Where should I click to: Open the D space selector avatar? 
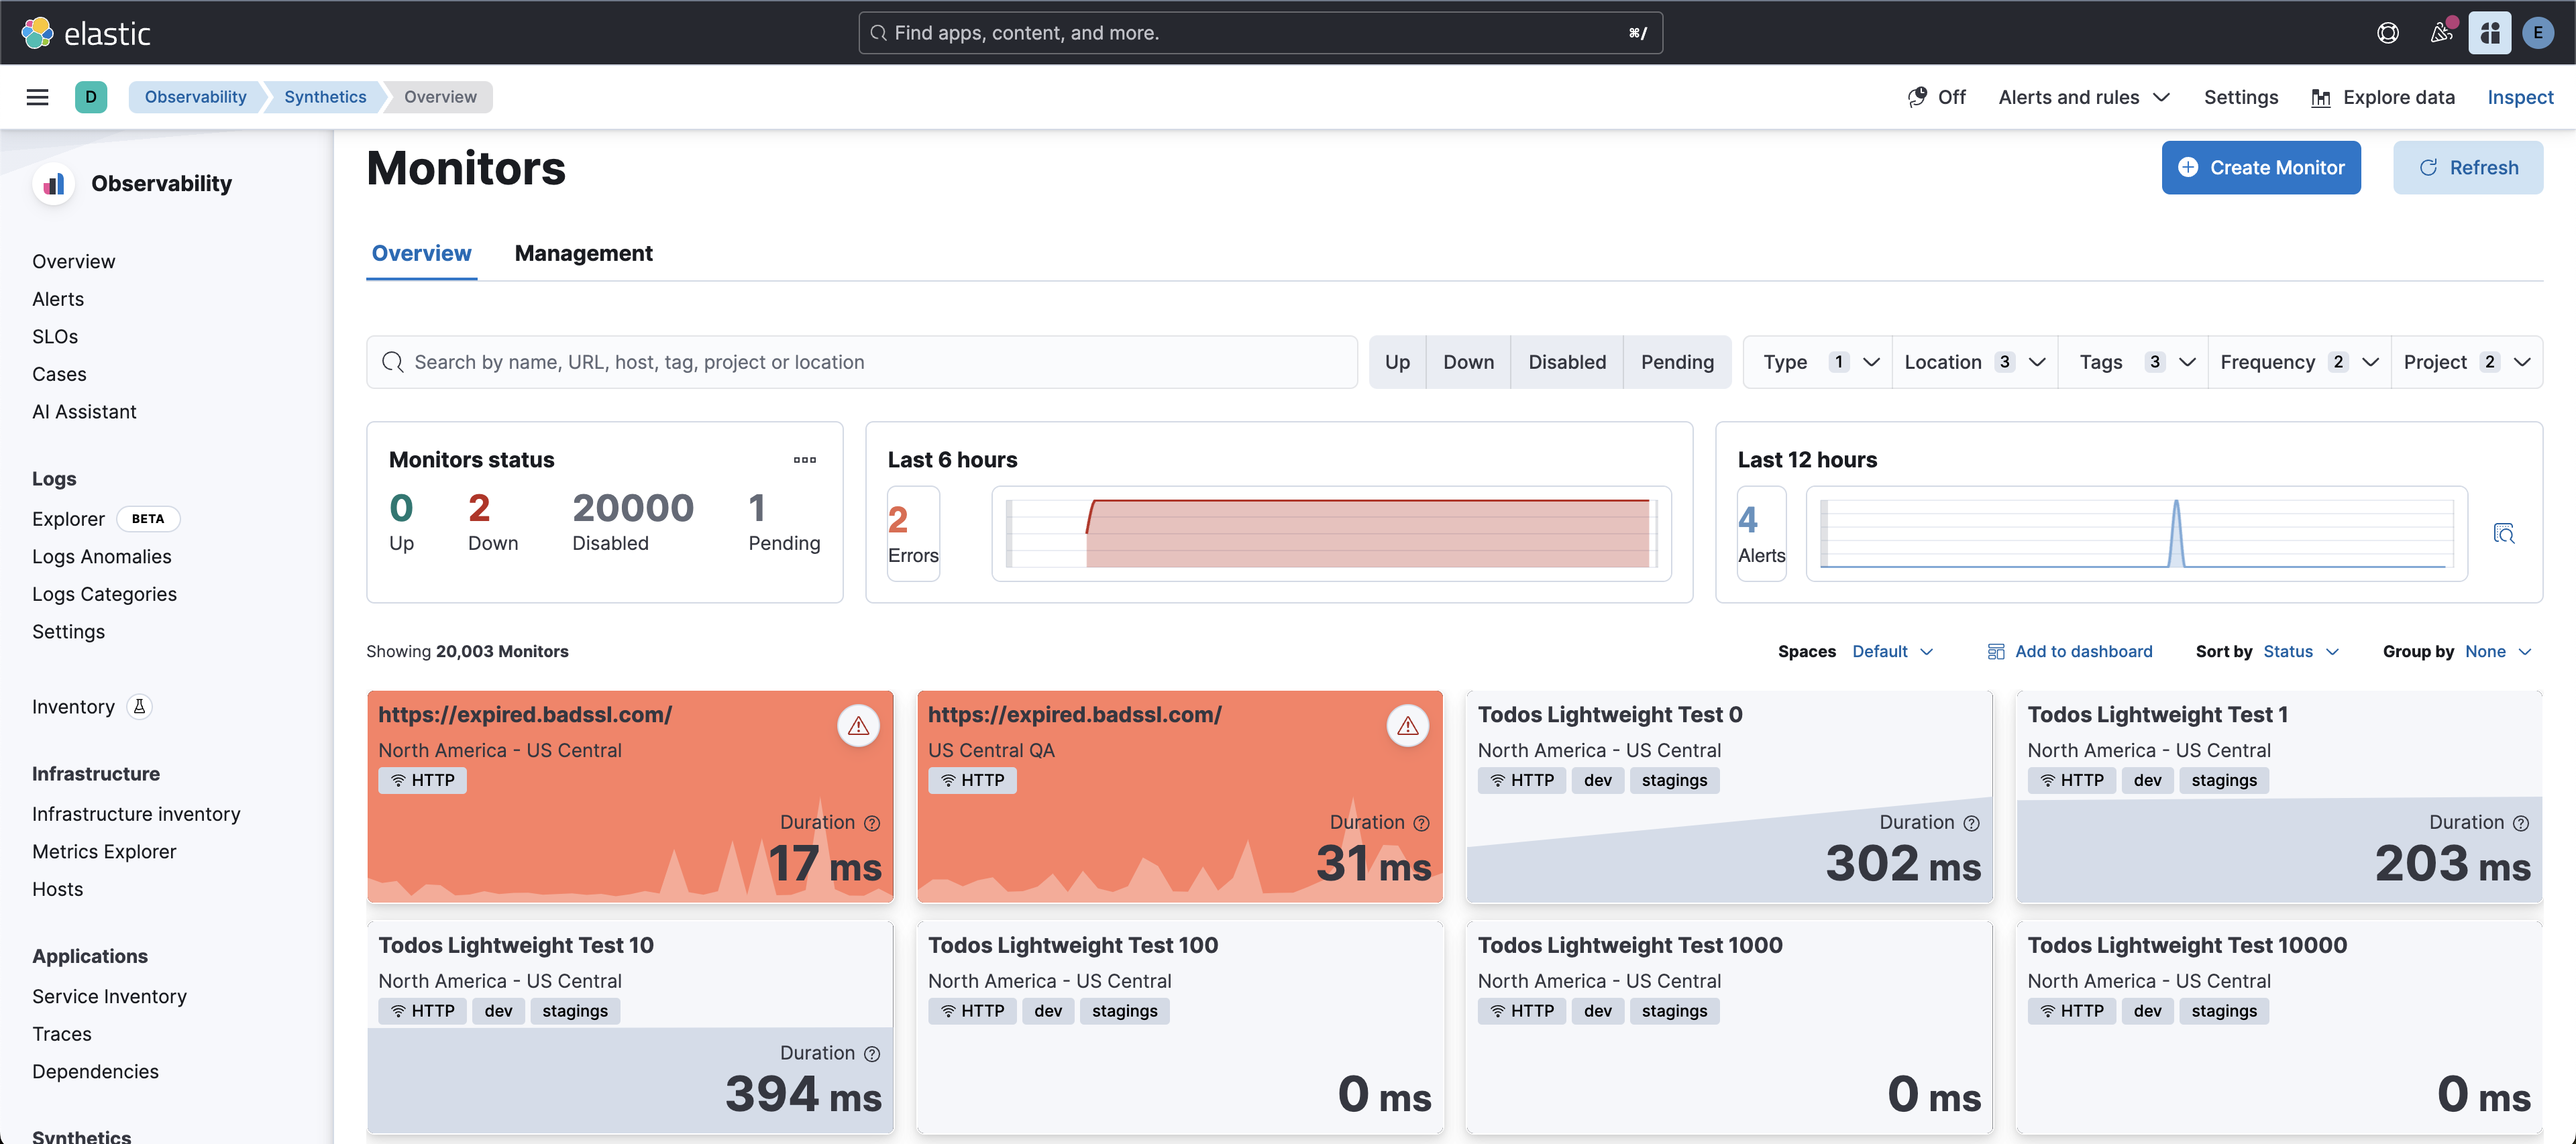tap(91, 97)
